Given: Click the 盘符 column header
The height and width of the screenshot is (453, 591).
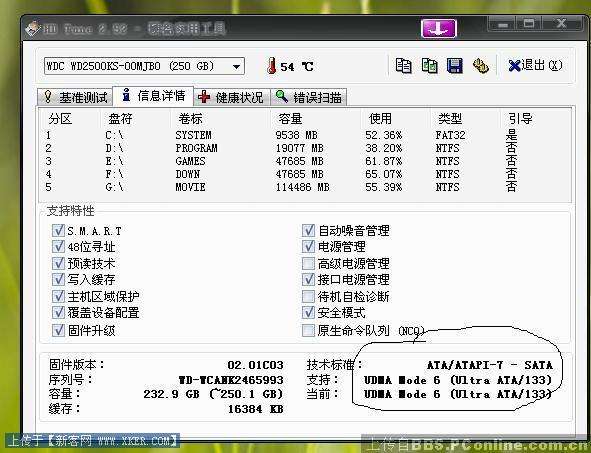Looking at the screenshot, I should point(120,119).
